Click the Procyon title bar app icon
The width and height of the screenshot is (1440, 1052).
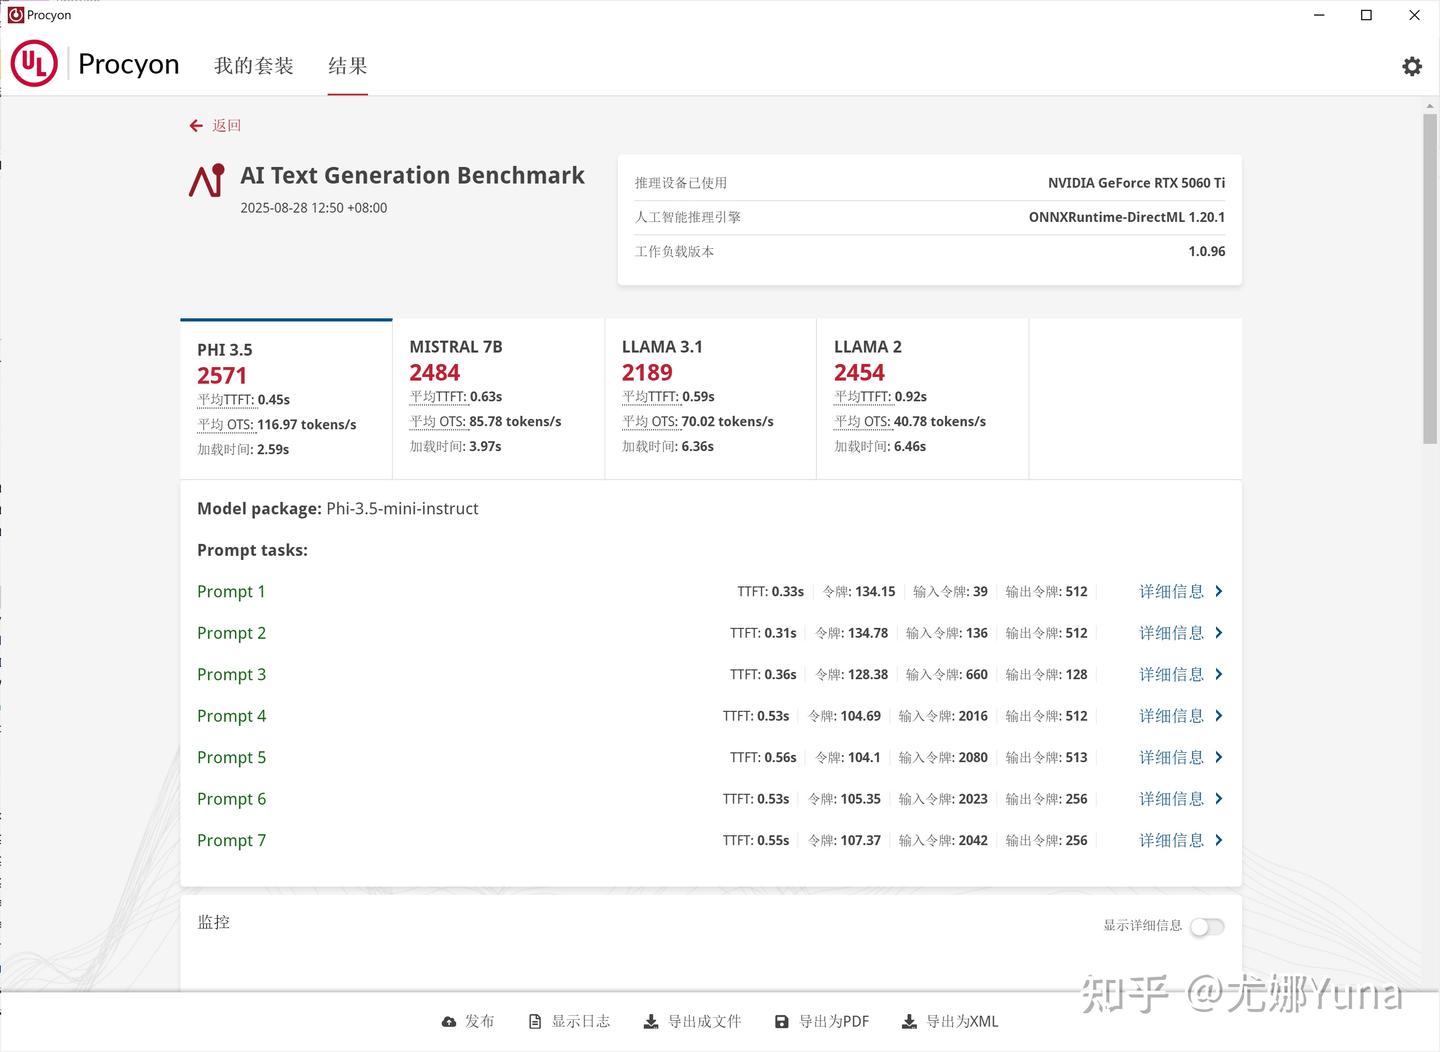coord(16,15)
